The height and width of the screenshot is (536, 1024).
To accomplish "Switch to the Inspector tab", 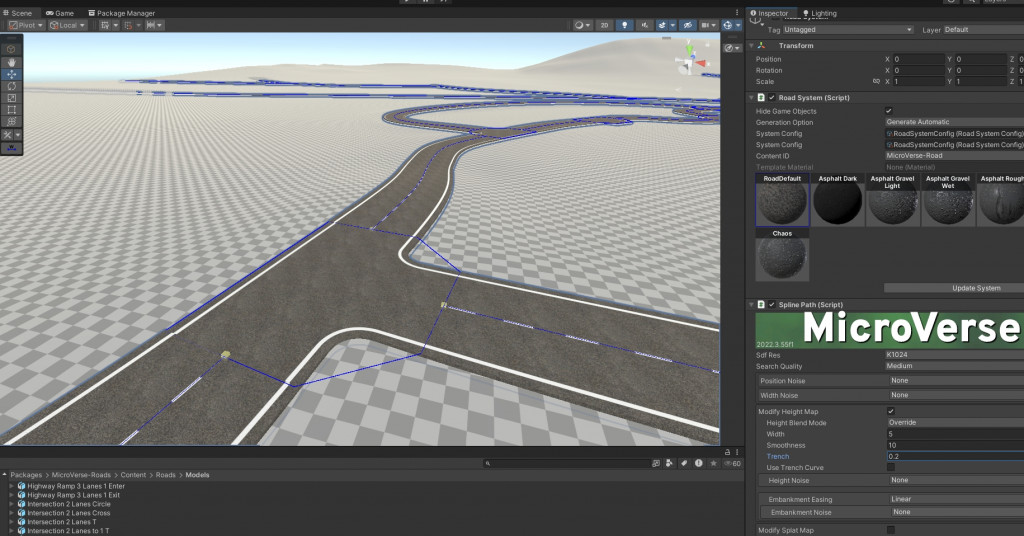I will click(769, 13).
